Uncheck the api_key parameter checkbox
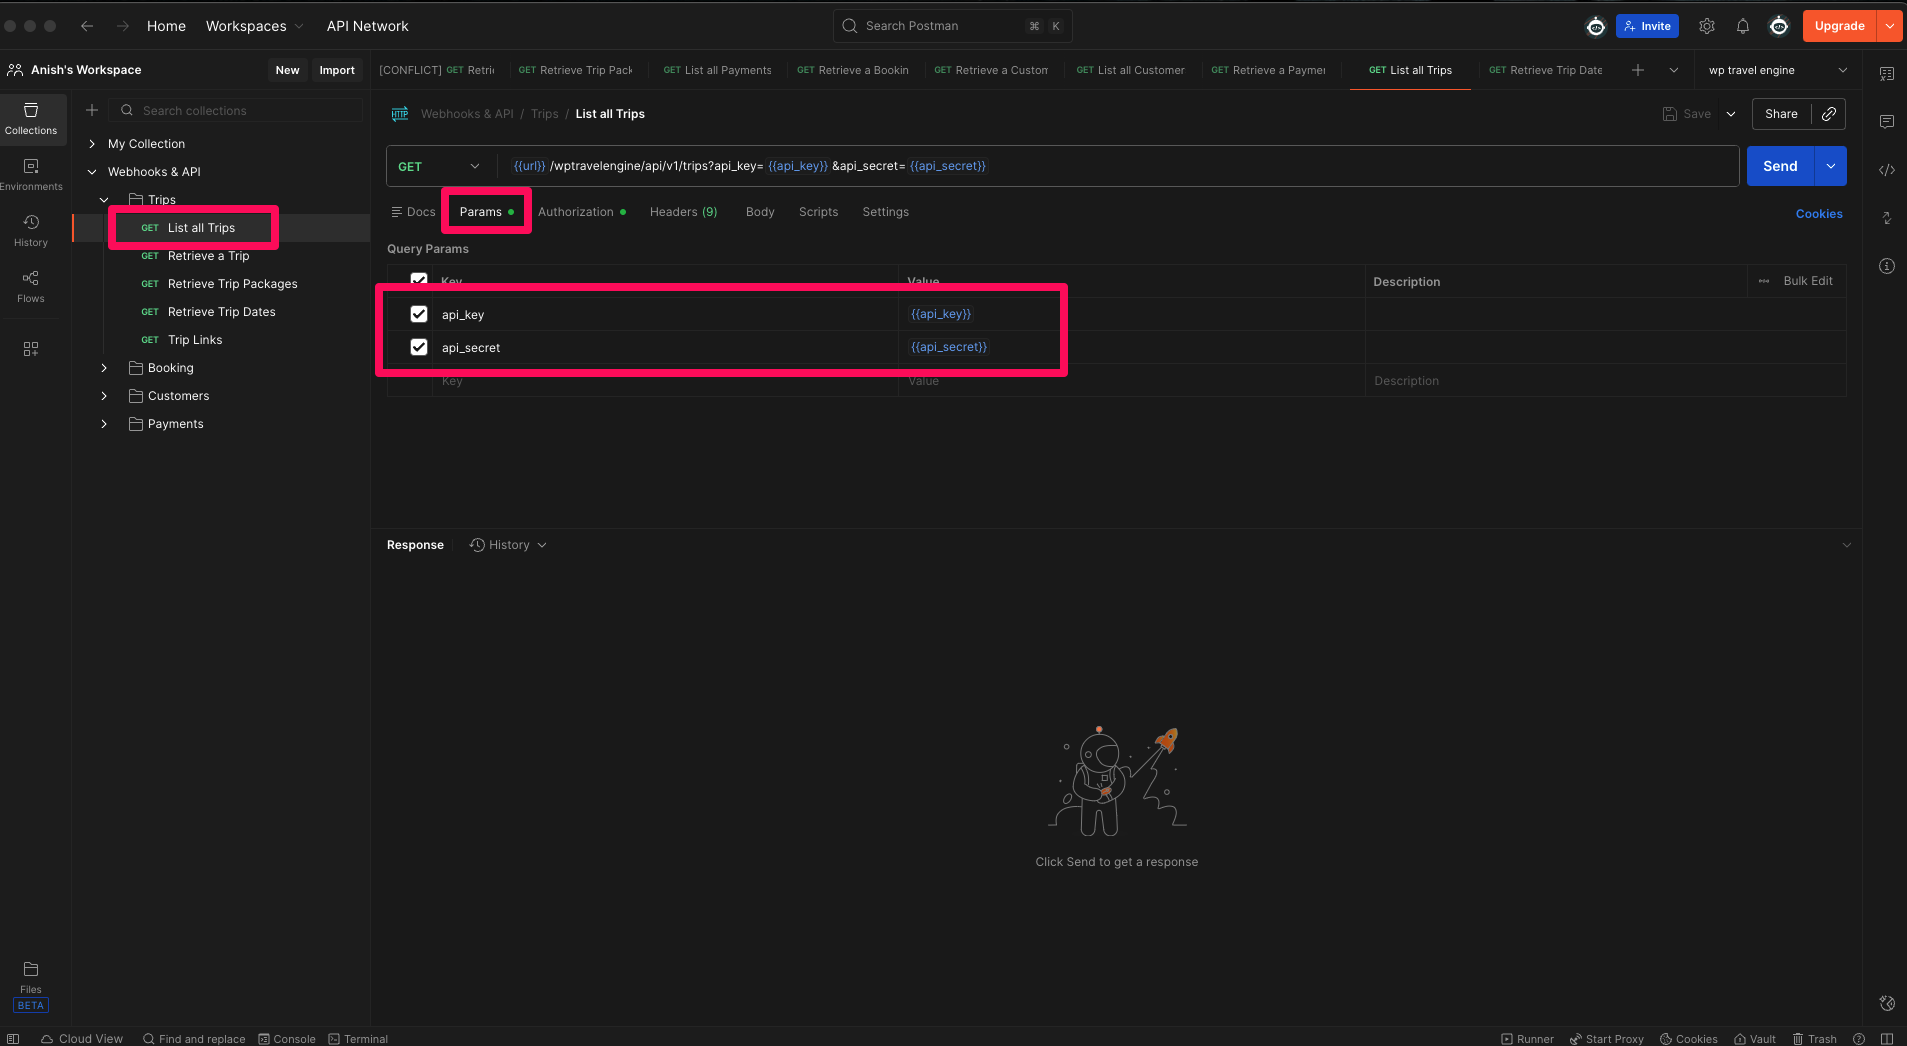The width and height of the screenshot is (1907, 1046). (x=419, y=314)
